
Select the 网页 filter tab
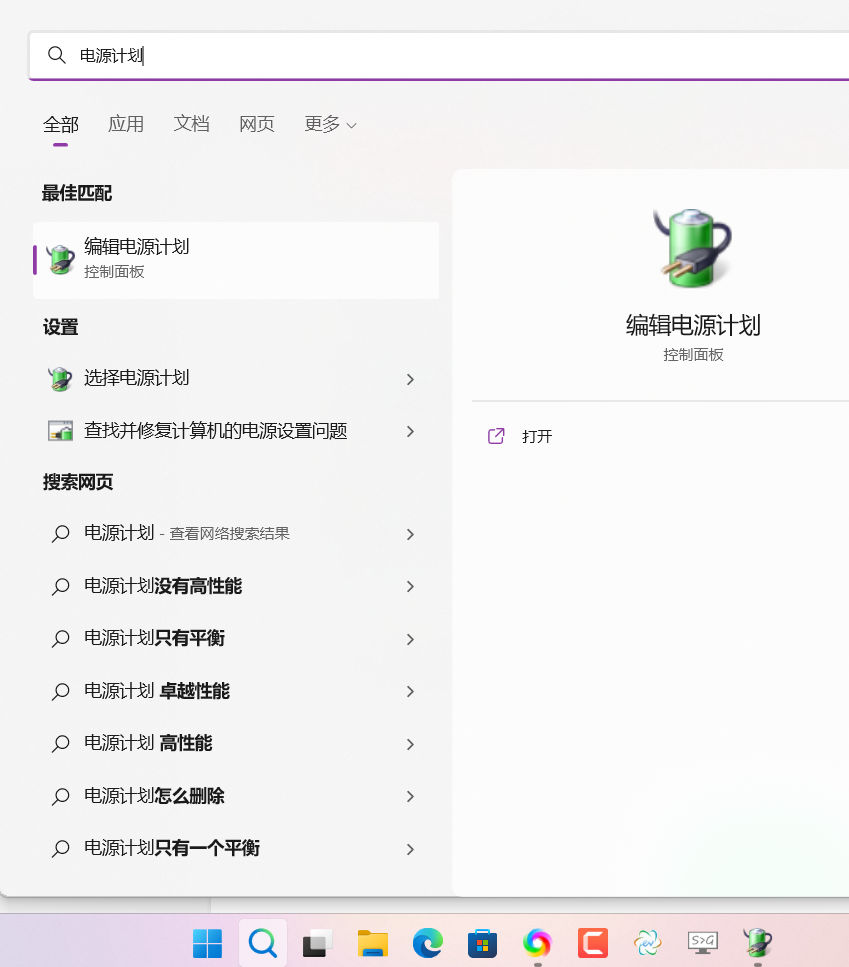[257, 124]
